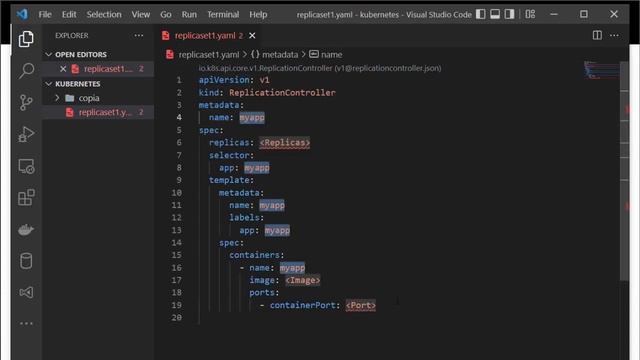Collapse the Open Editors section

[x=49, y=54]
